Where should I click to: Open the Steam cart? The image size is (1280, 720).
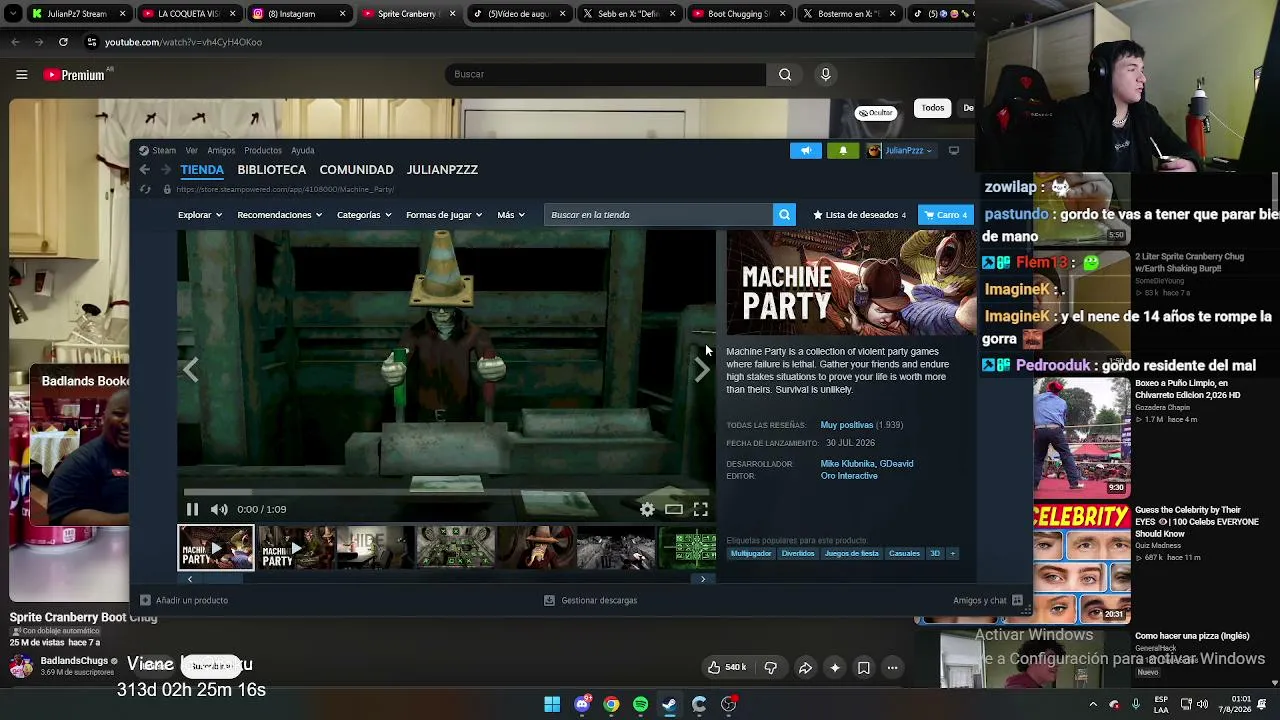point(946,215)
